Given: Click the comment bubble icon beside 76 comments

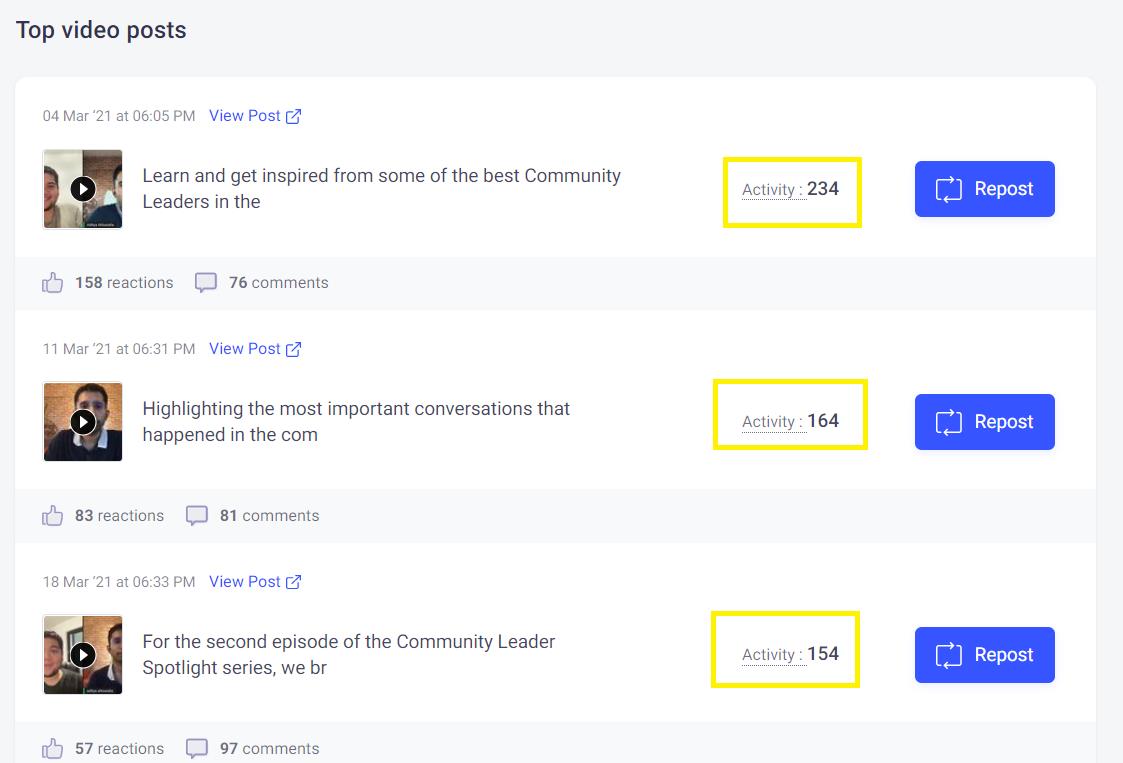Looking at the screenshot, I should 205,282.
